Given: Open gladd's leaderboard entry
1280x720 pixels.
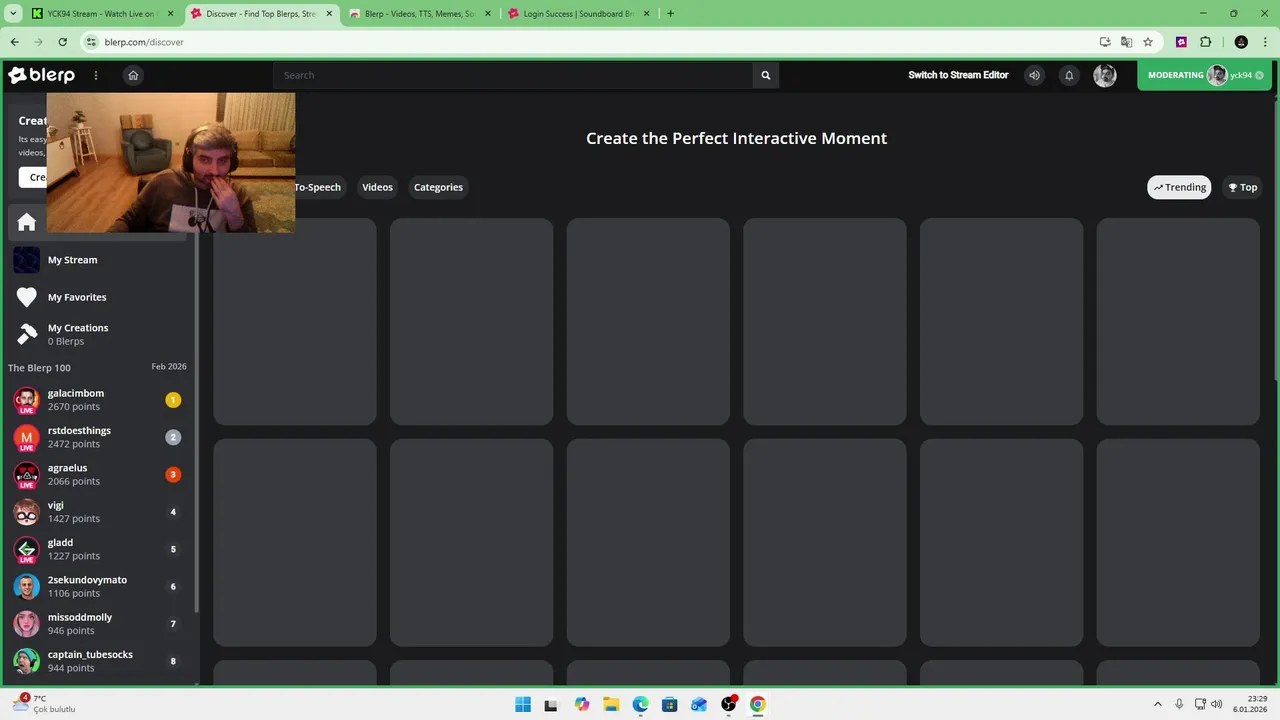Looking at the screenshot, I should (98, 549).
